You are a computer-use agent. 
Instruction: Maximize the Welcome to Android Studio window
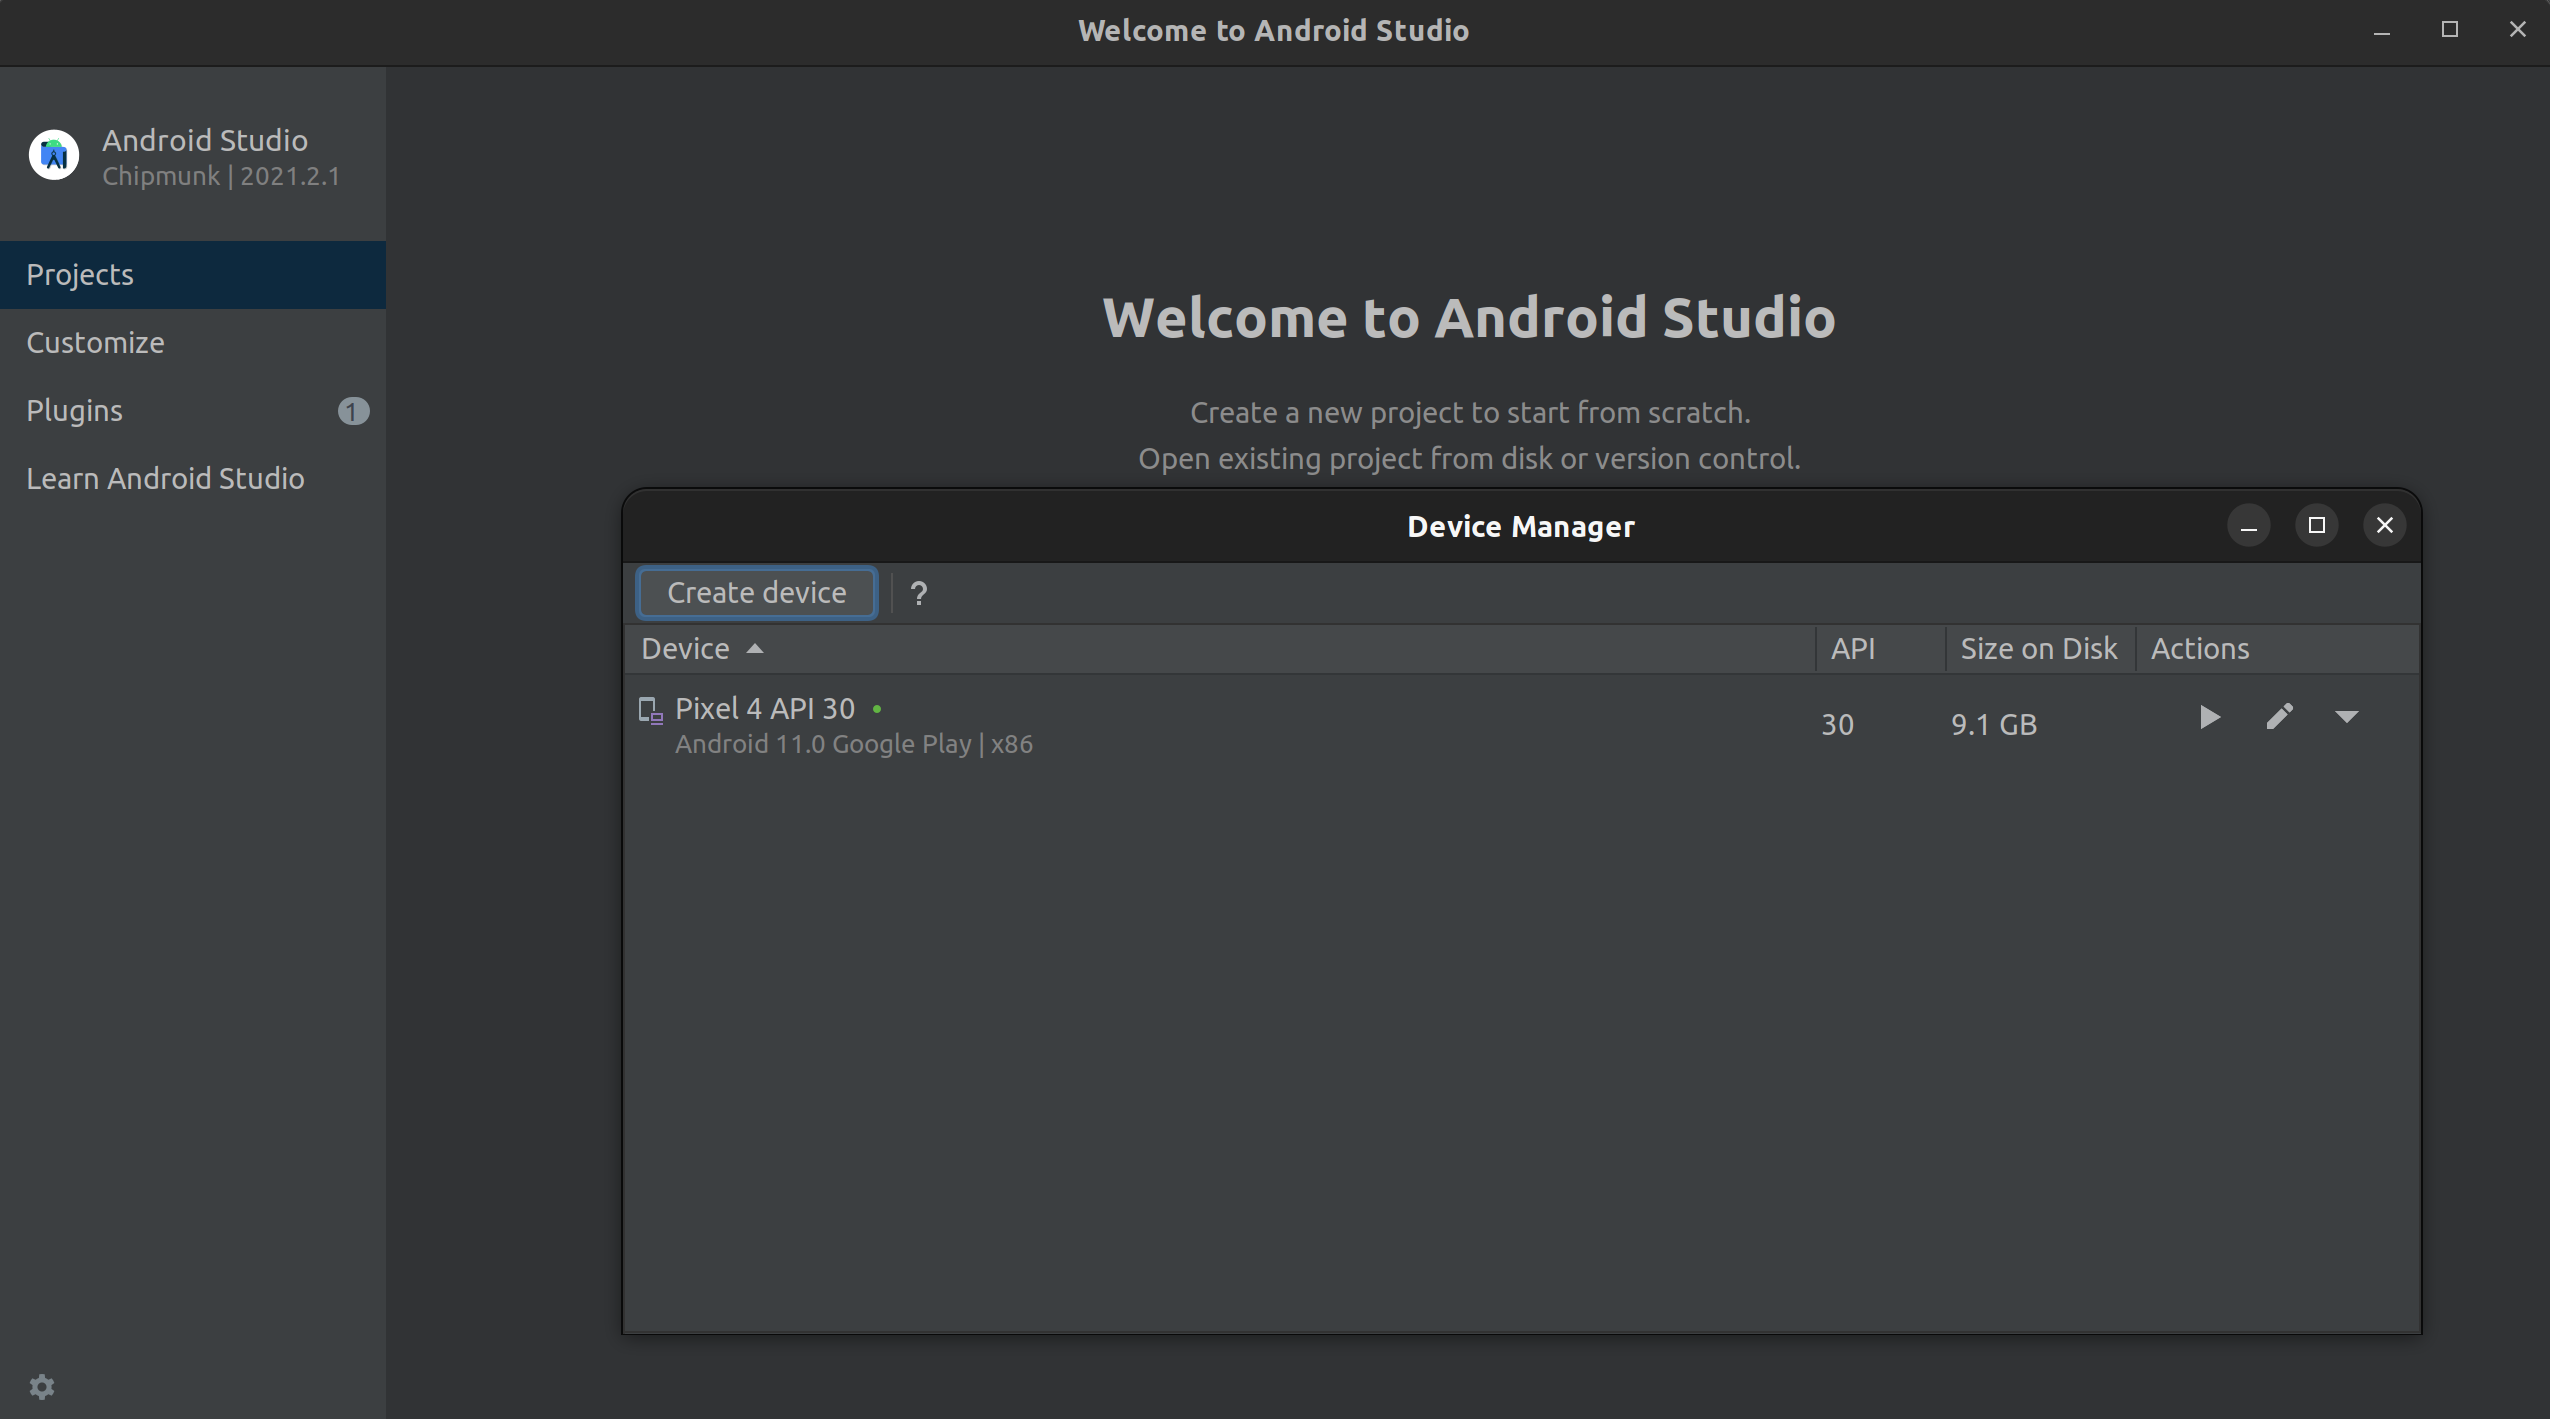[x=2450, y=30]
